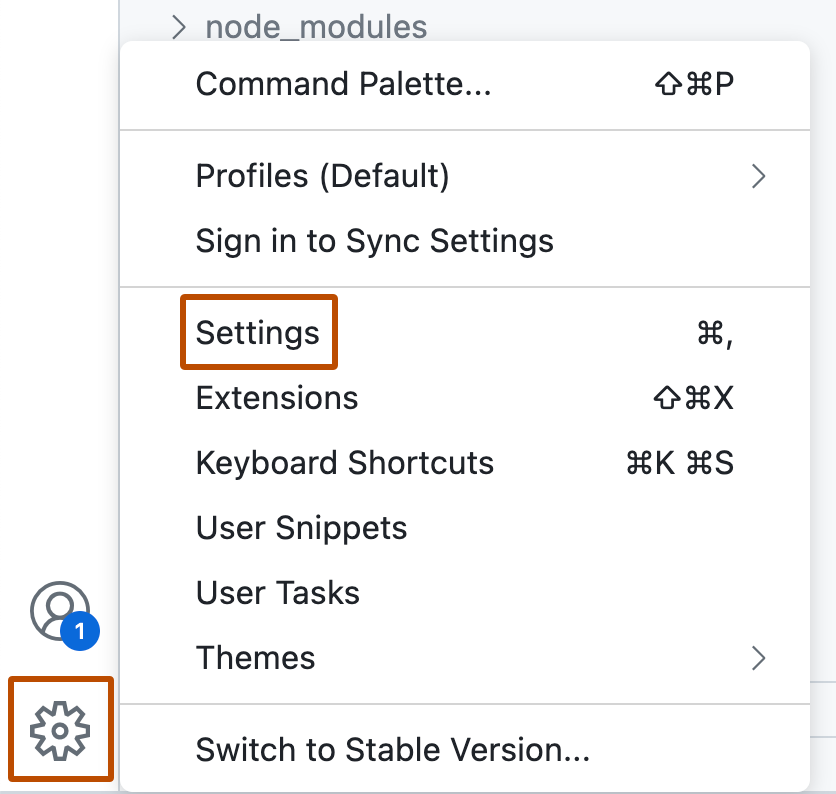Open the Command Palette entry
This screenshot has height=794, width=836.
(343, 84)
